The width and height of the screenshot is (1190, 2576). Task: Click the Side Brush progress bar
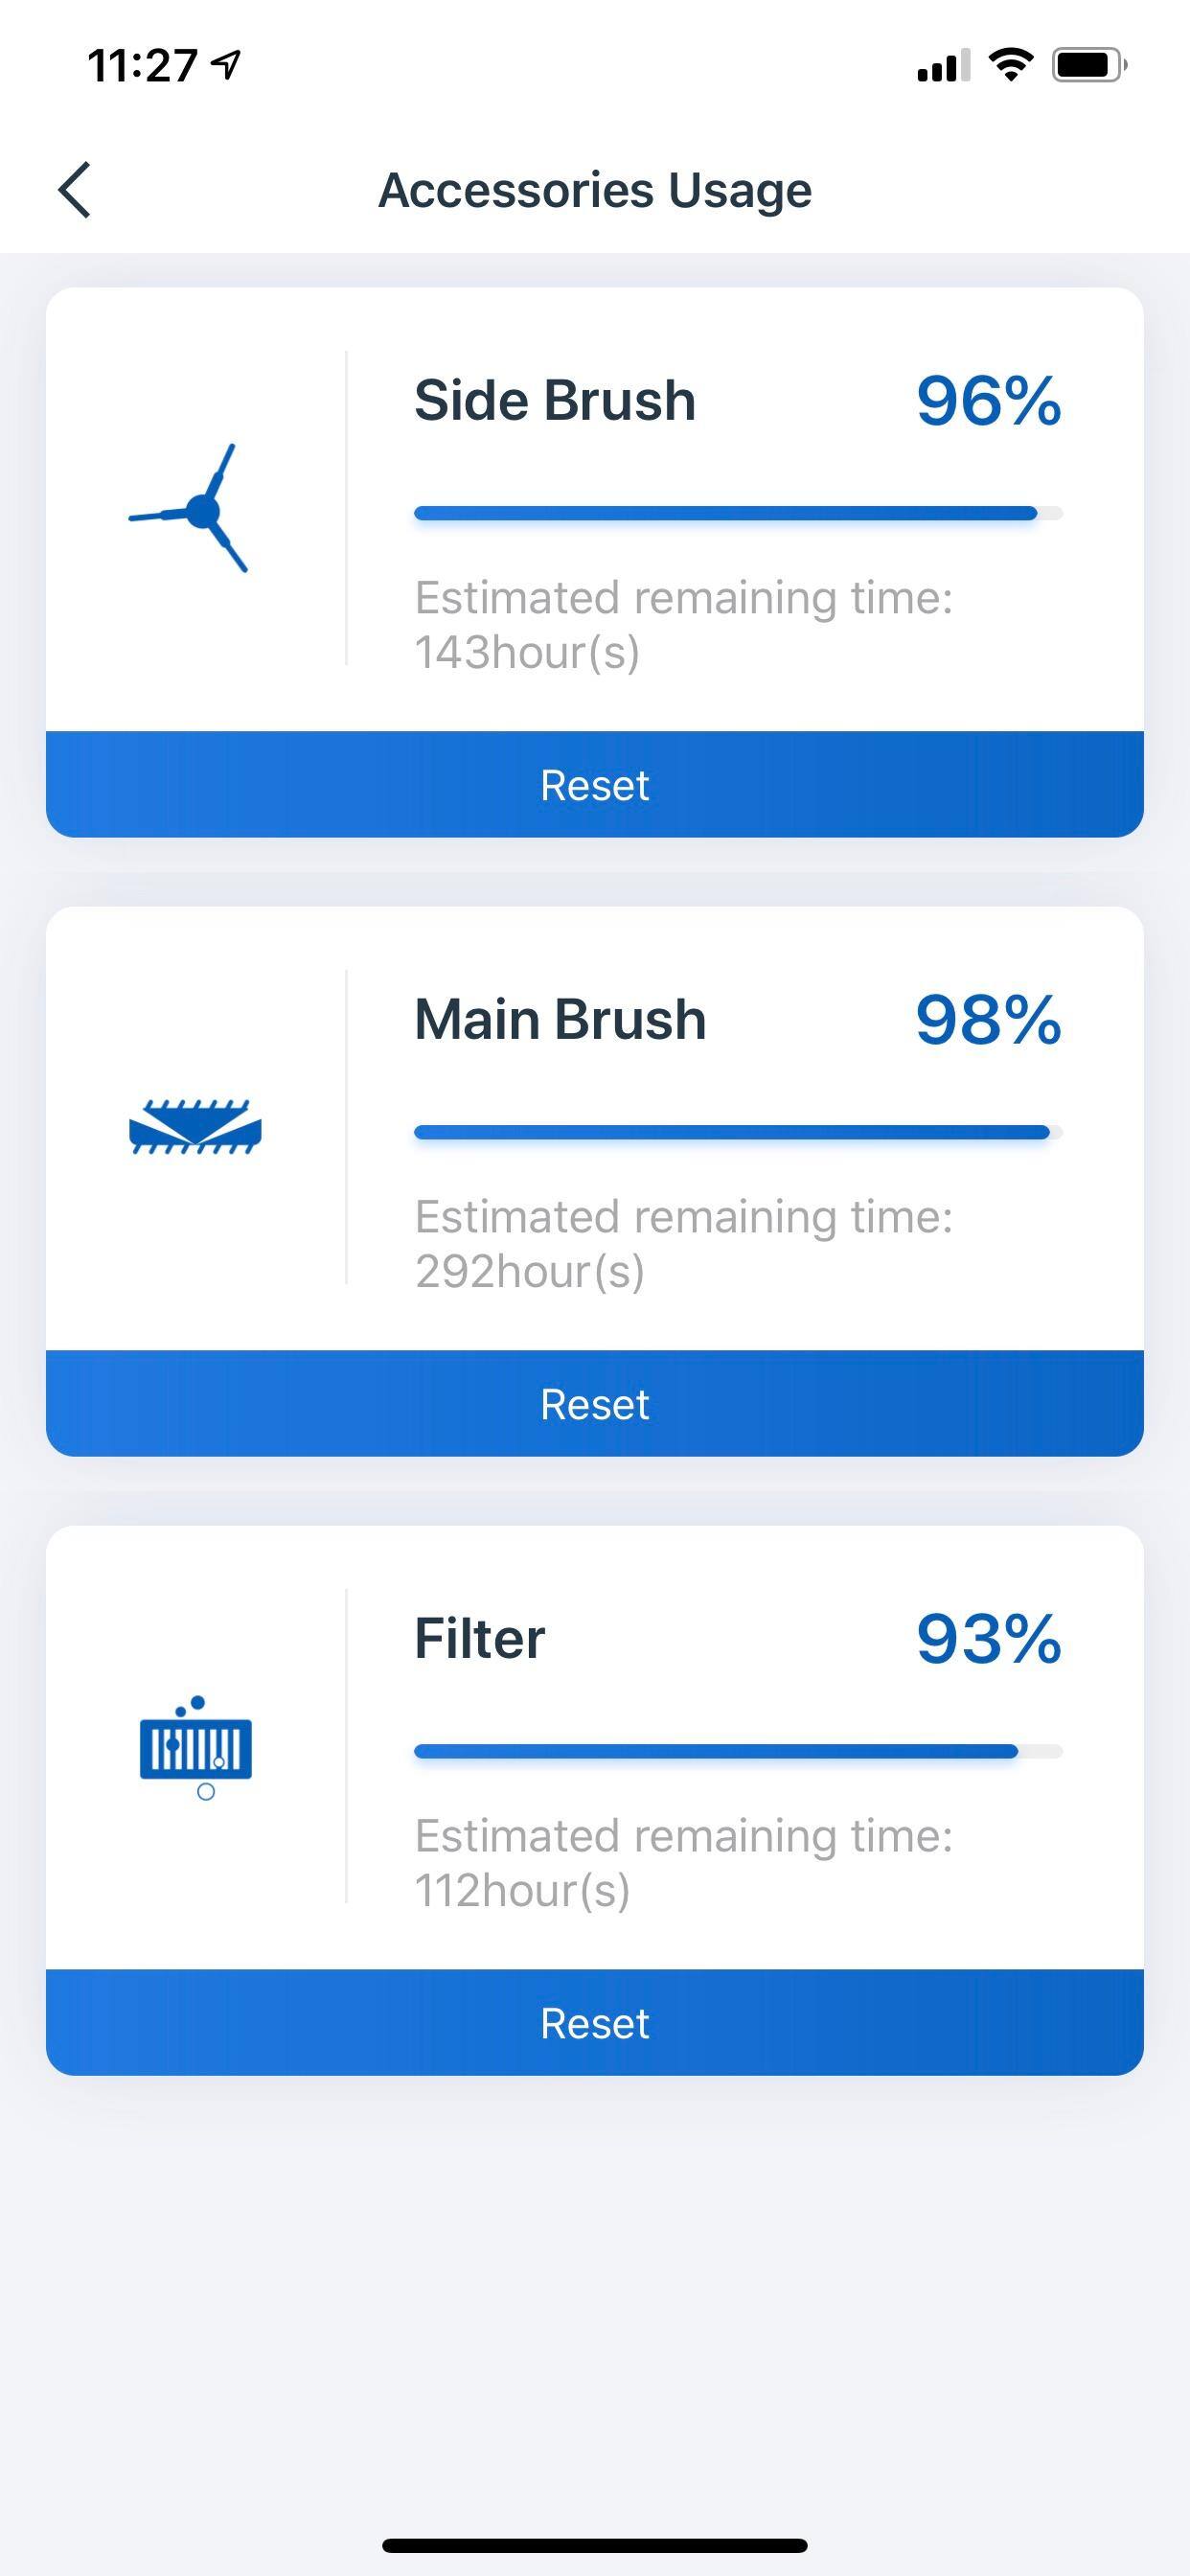[738, 514]
